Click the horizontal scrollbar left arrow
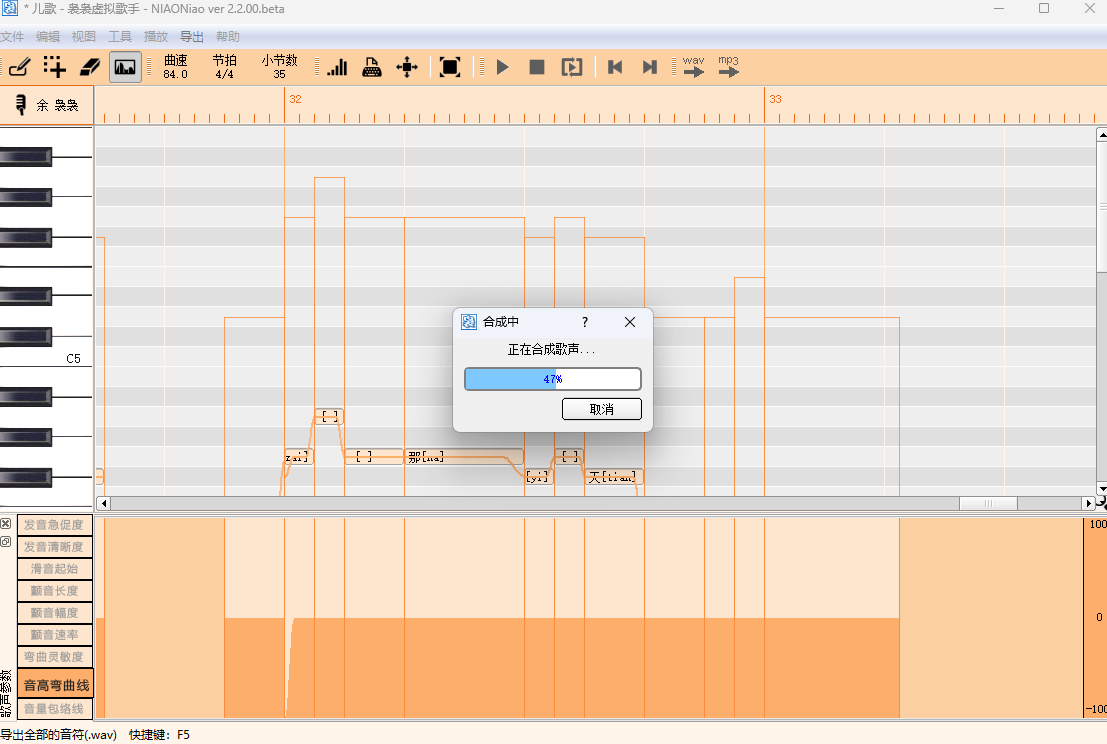 click(102, 503)
